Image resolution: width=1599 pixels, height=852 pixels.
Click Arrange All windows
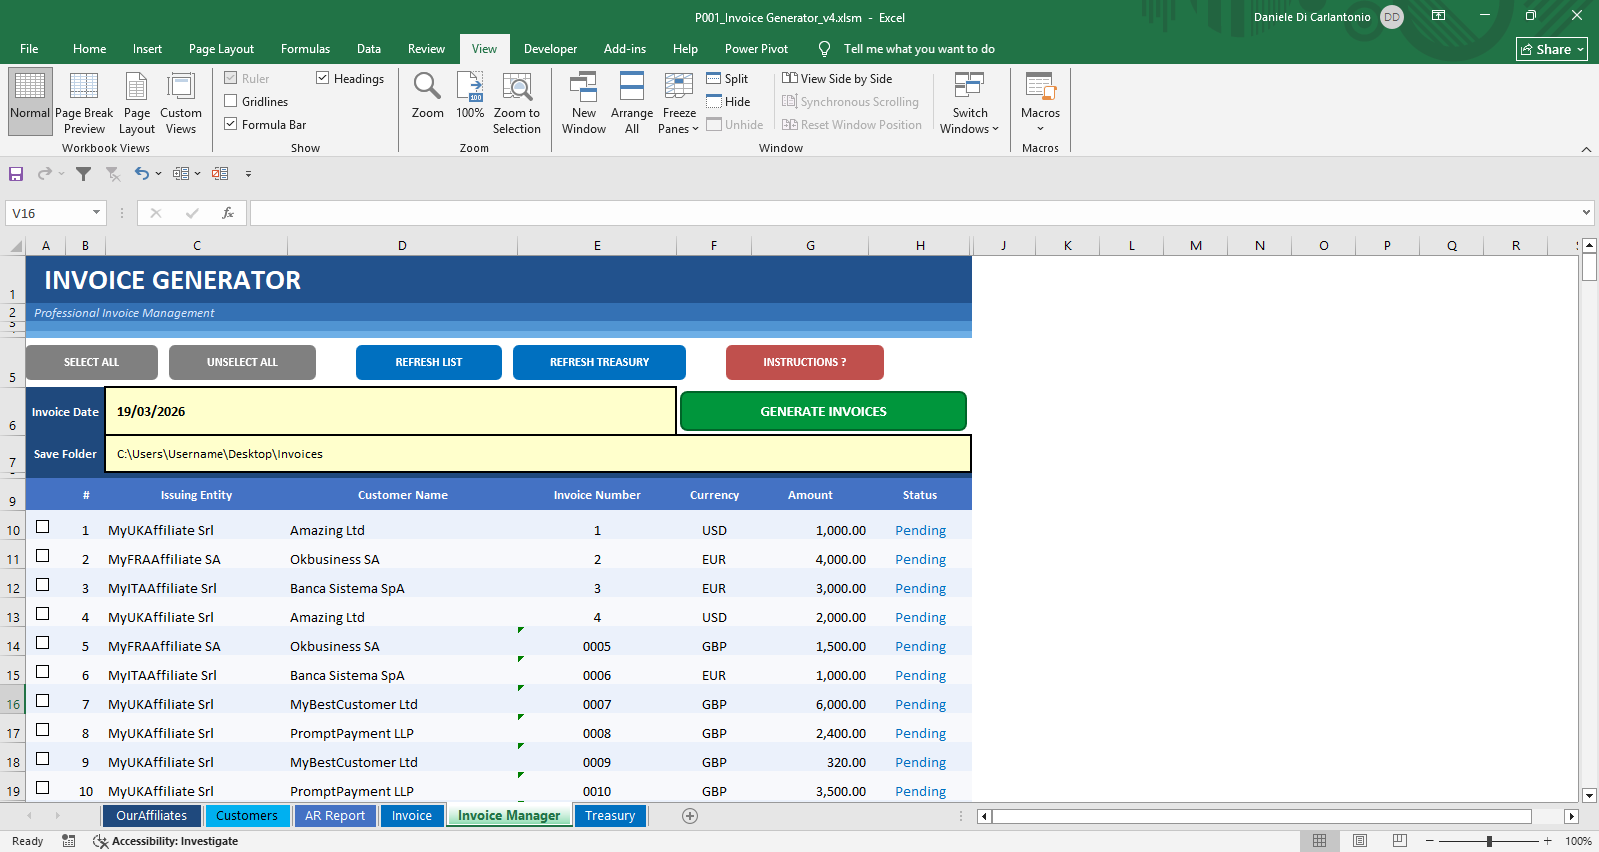[632, 102]
